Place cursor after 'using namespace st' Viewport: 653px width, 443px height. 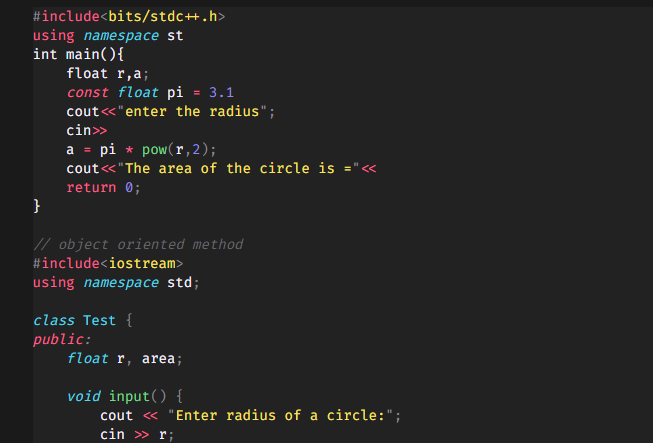[184, 36]
